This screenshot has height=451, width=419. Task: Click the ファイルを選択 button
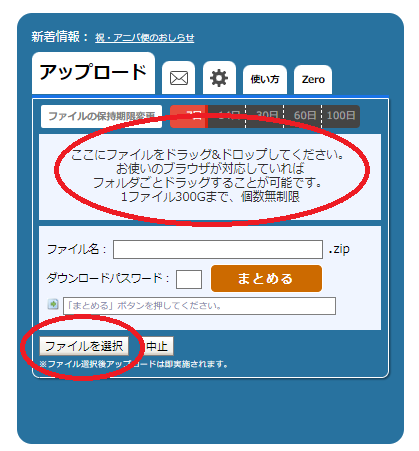pyautogui.click(x=84, y=346)
